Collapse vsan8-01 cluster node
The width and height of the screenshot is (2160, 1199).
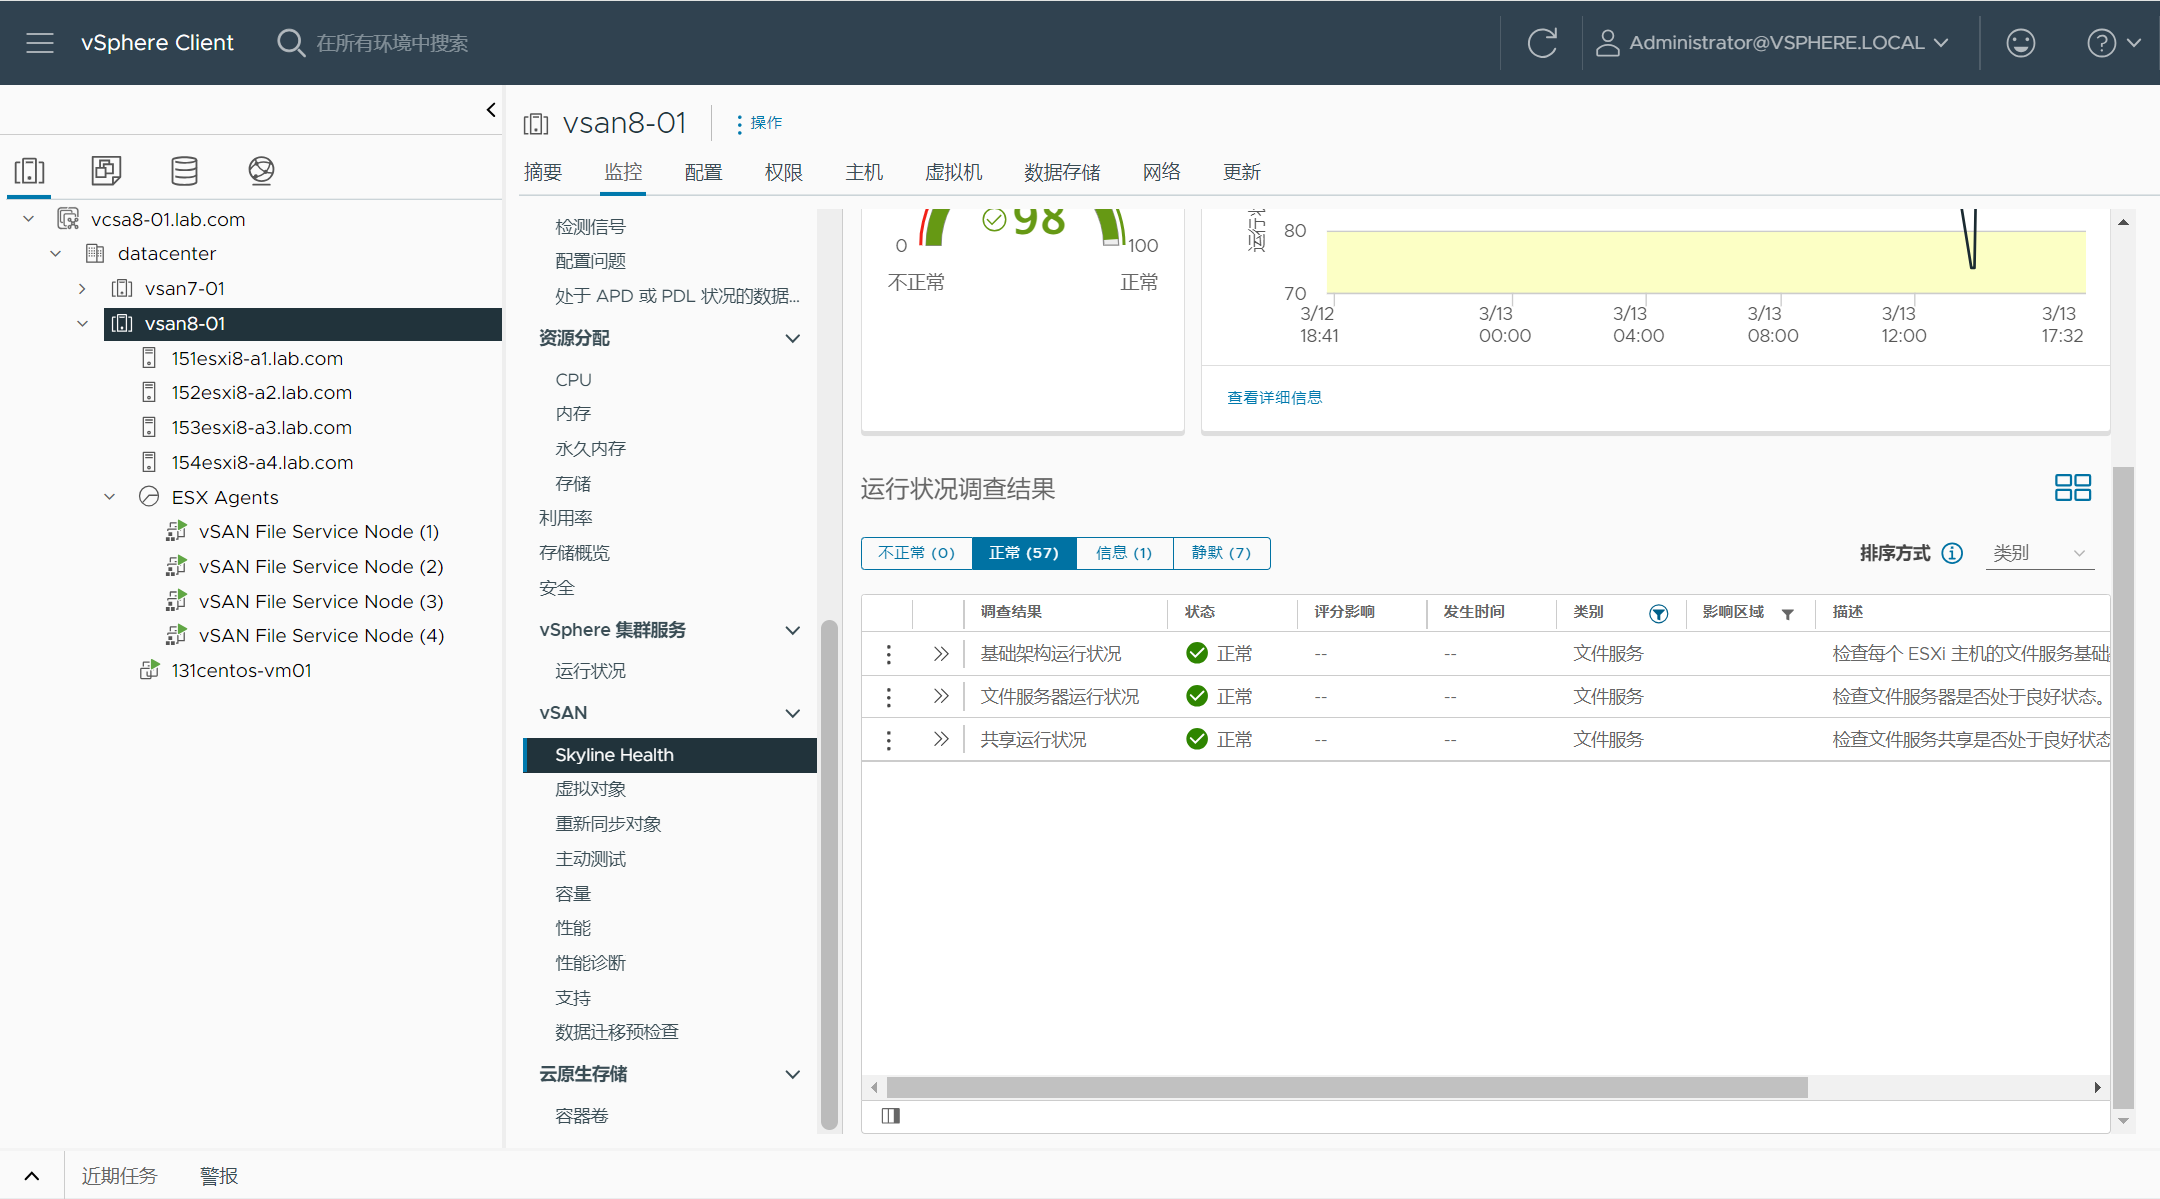(x=83, y=323)
